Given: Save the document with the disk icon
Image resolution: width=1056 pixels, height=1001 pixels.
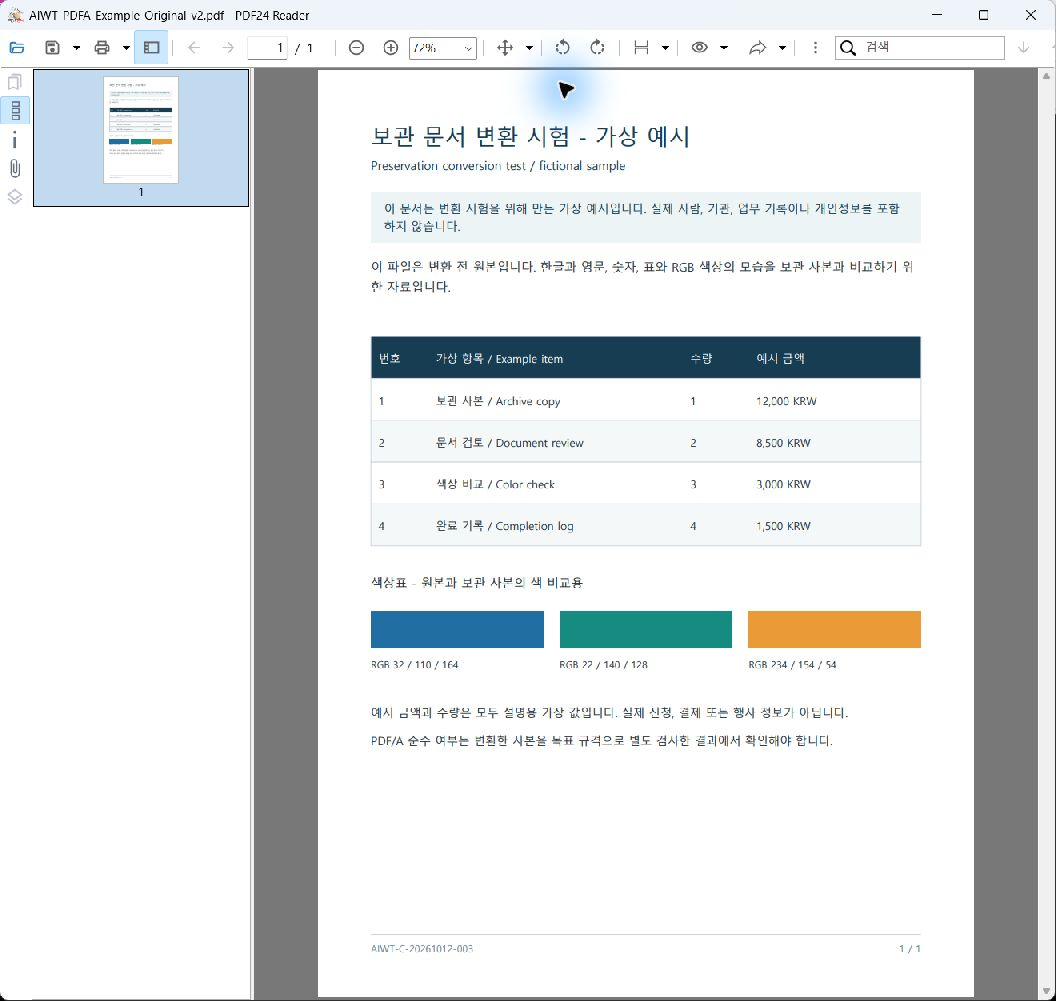Looking at the screenshot, I should (52, 48).
